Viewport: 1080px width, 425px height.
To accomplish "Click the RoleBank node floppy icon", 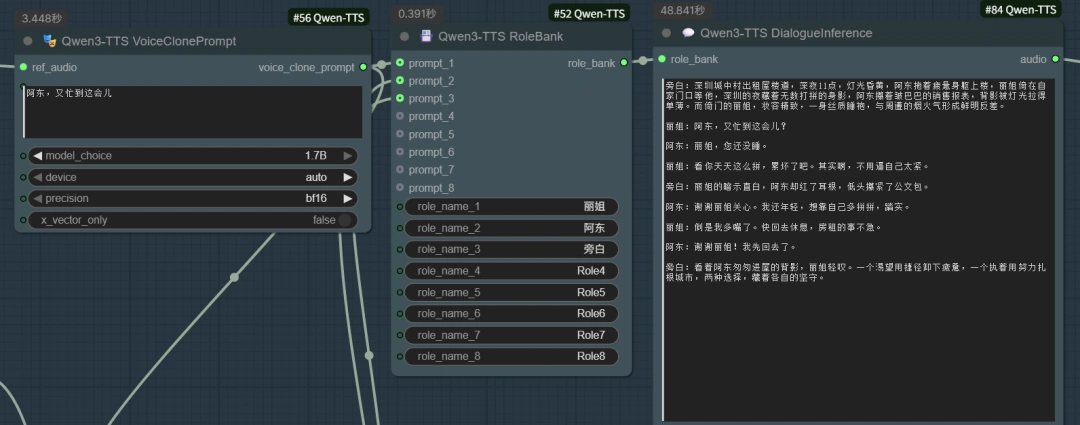I will [426, 37].
